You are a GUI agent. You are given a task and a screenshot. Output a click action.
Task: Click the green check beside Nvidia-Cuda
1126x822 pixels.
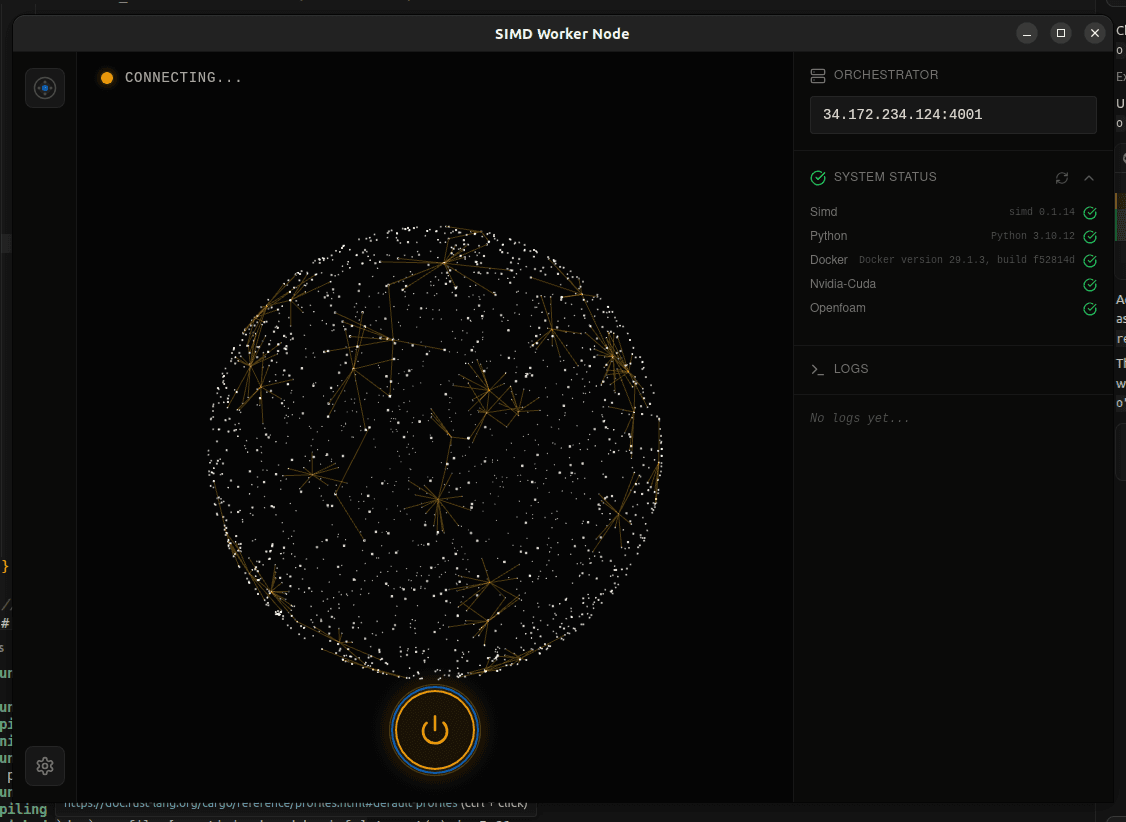point(1089,284)
